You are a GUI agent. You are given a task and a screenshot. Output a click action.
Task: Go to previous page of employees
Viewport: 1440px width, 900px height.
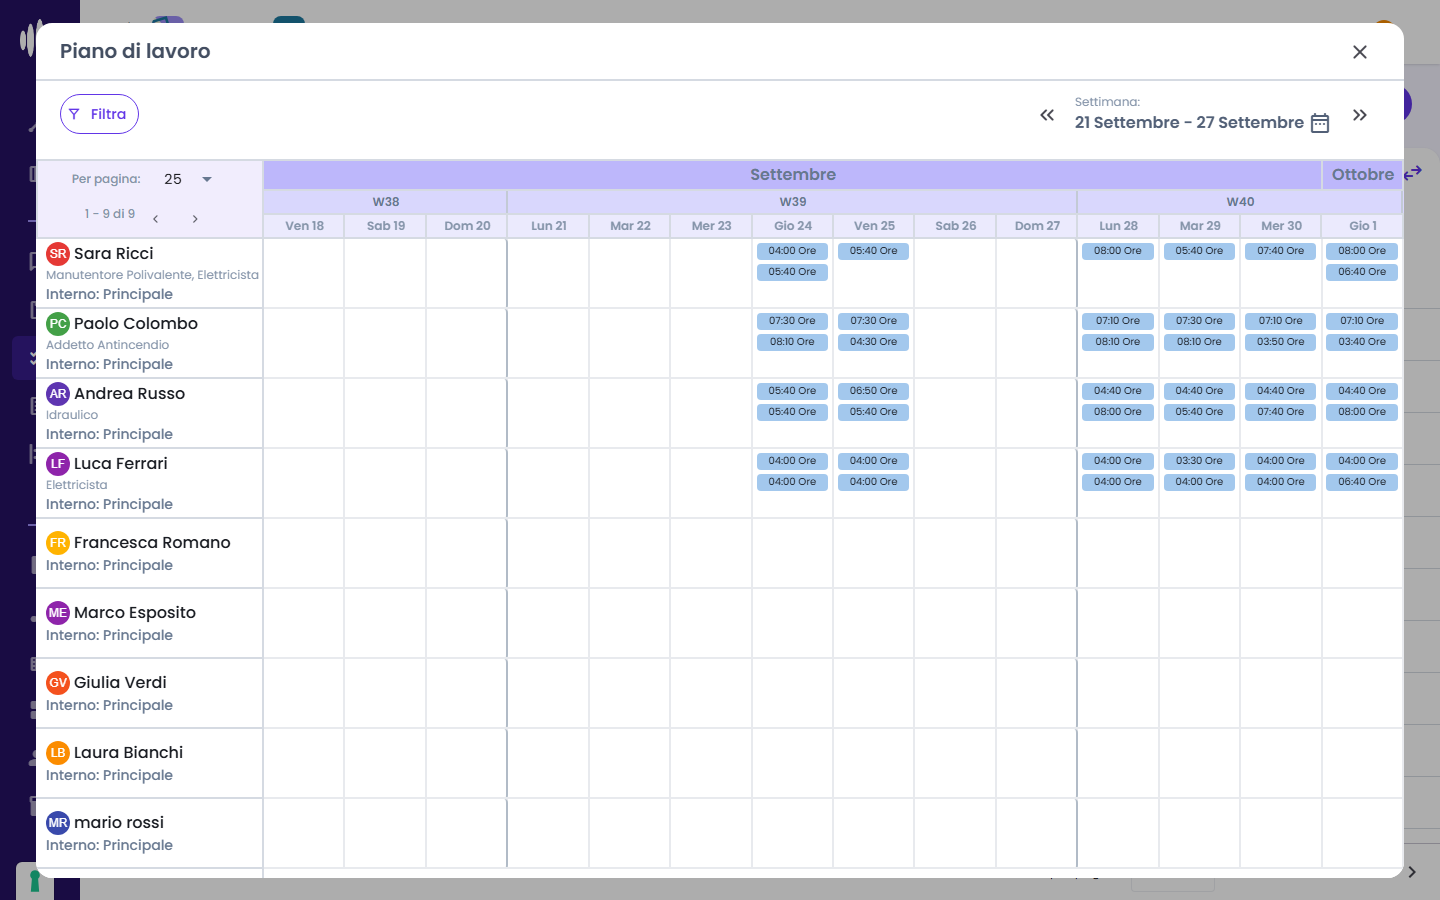coord(155,218)
